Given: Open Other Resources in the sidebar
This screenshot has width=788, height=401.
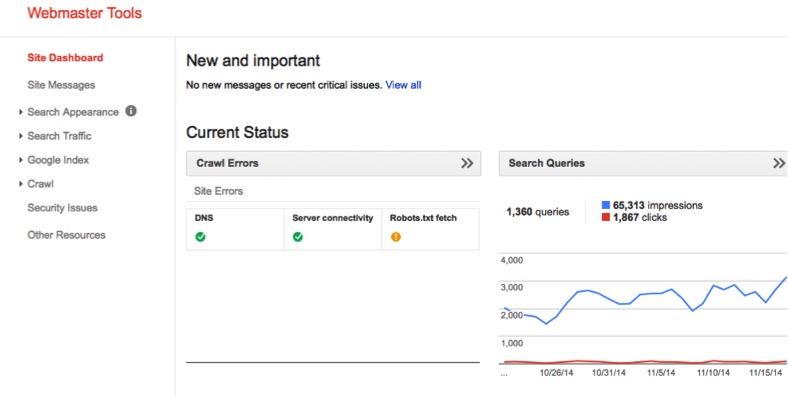Looking at the screenshot, I should (x=66, y=235).
